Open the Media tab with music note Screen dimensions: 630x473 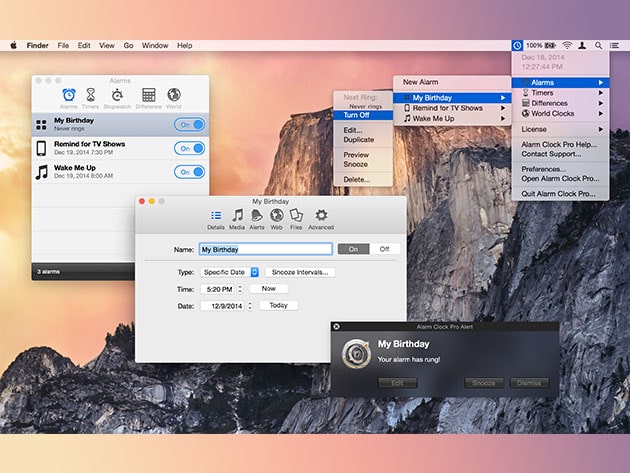237,219
